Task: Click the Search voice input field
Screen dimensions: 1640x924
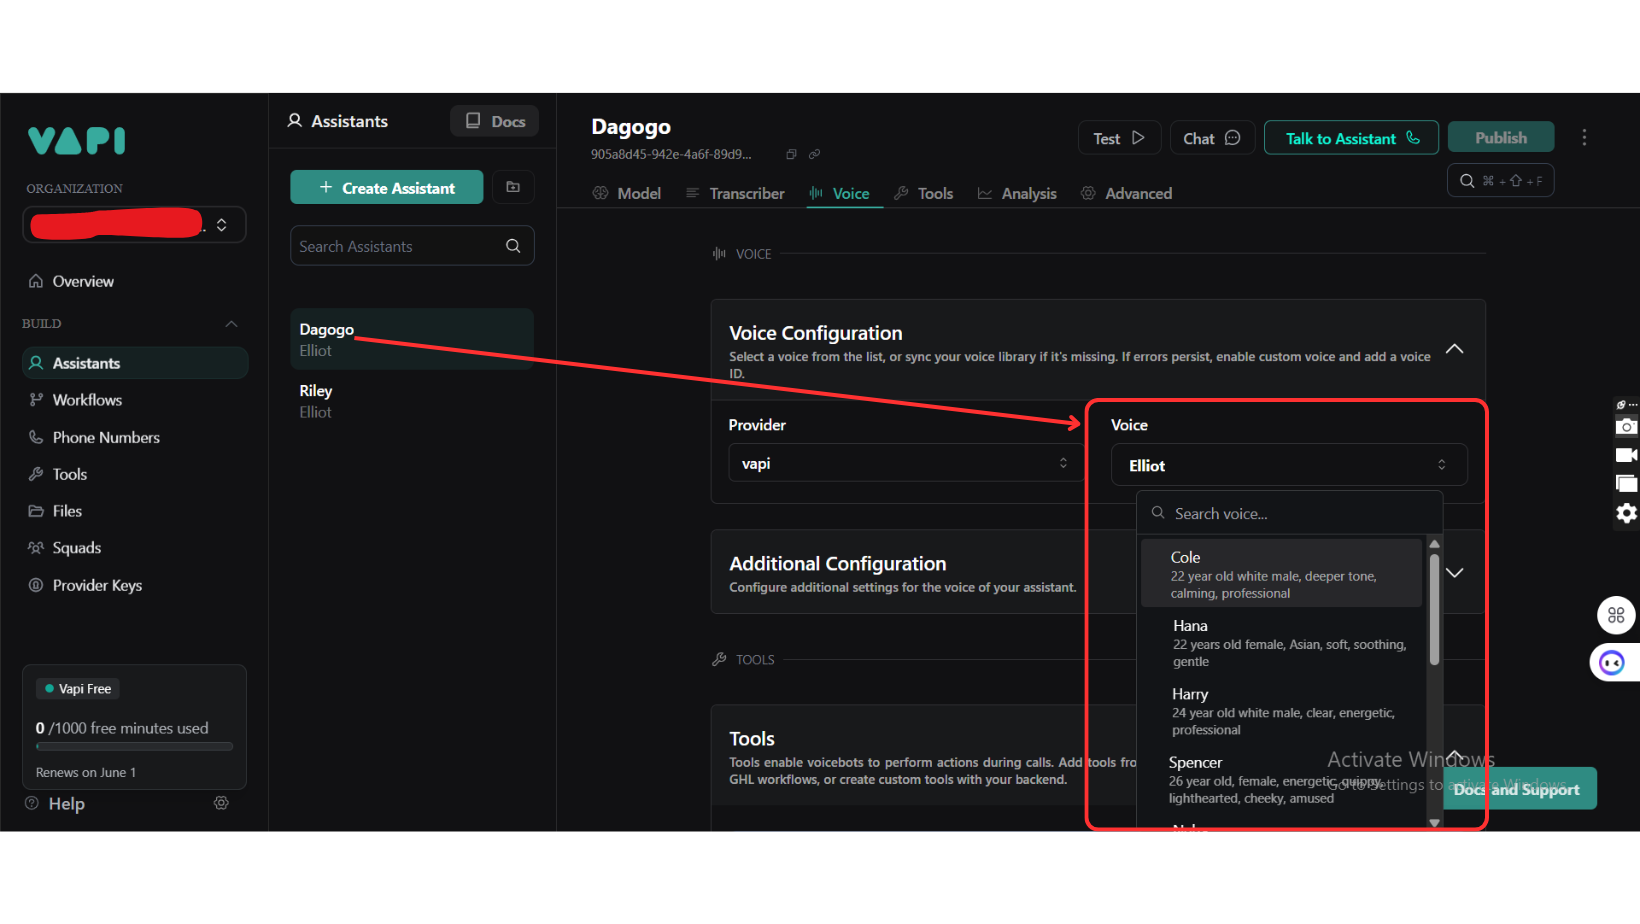Action: pos(1290,514)
